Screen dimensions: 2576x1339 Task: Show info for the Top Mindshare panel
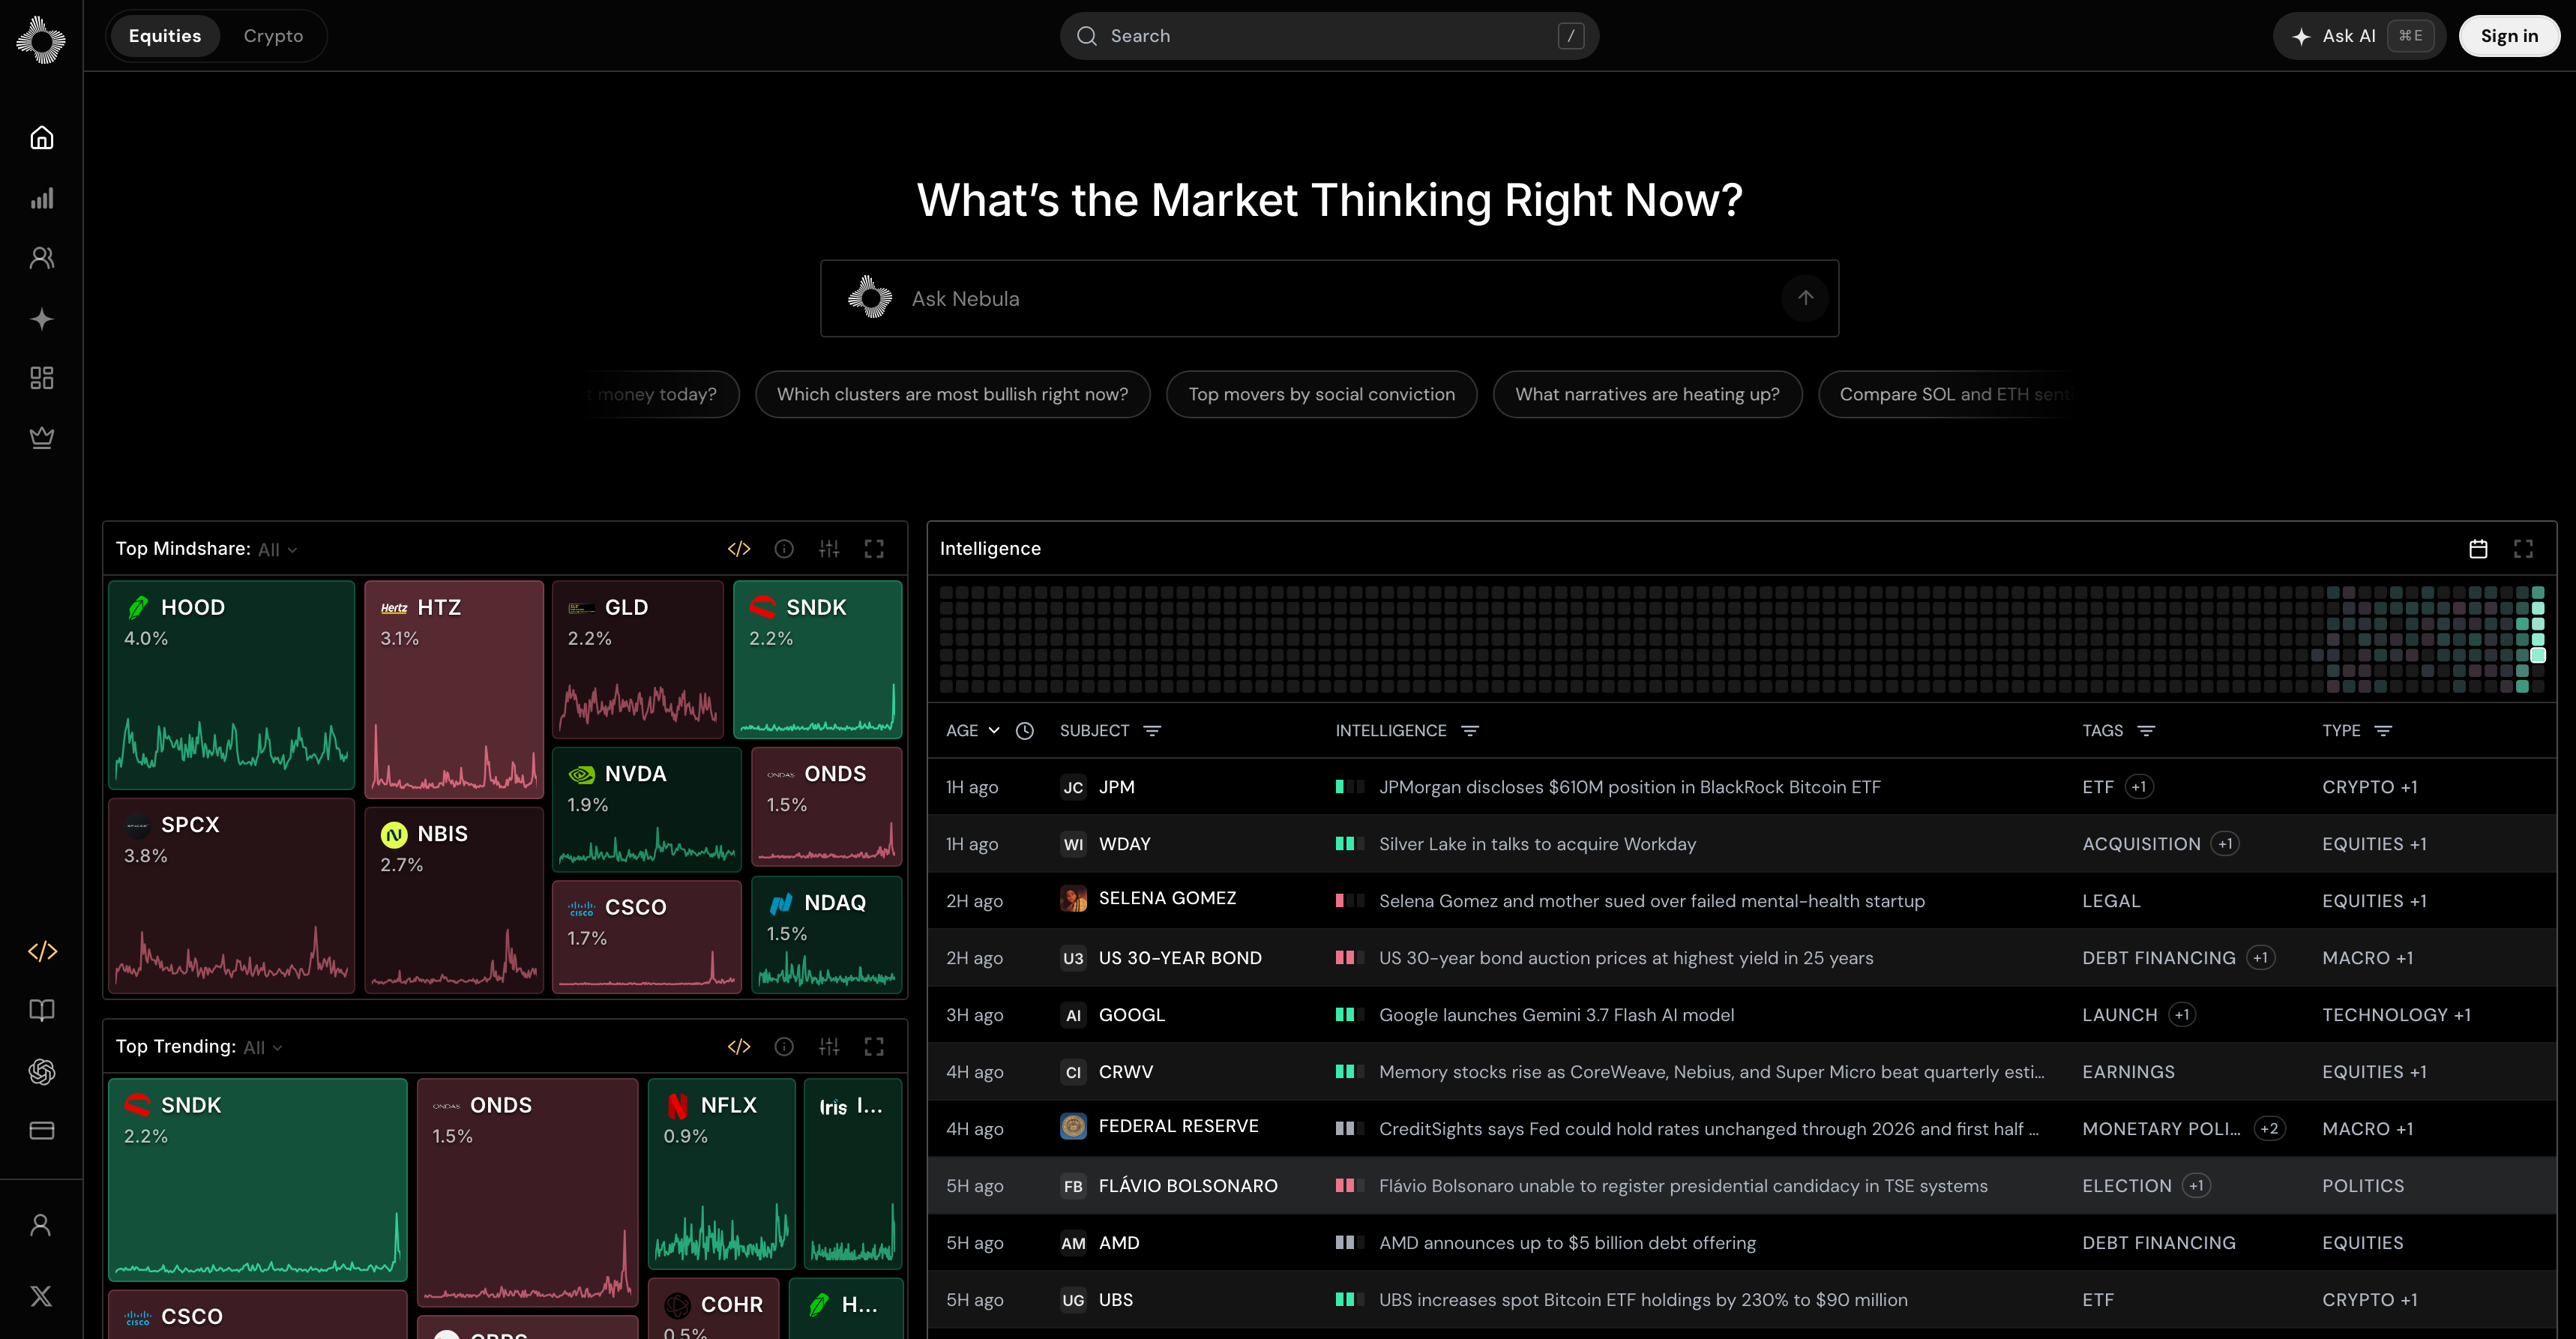[x=784, y=549]
